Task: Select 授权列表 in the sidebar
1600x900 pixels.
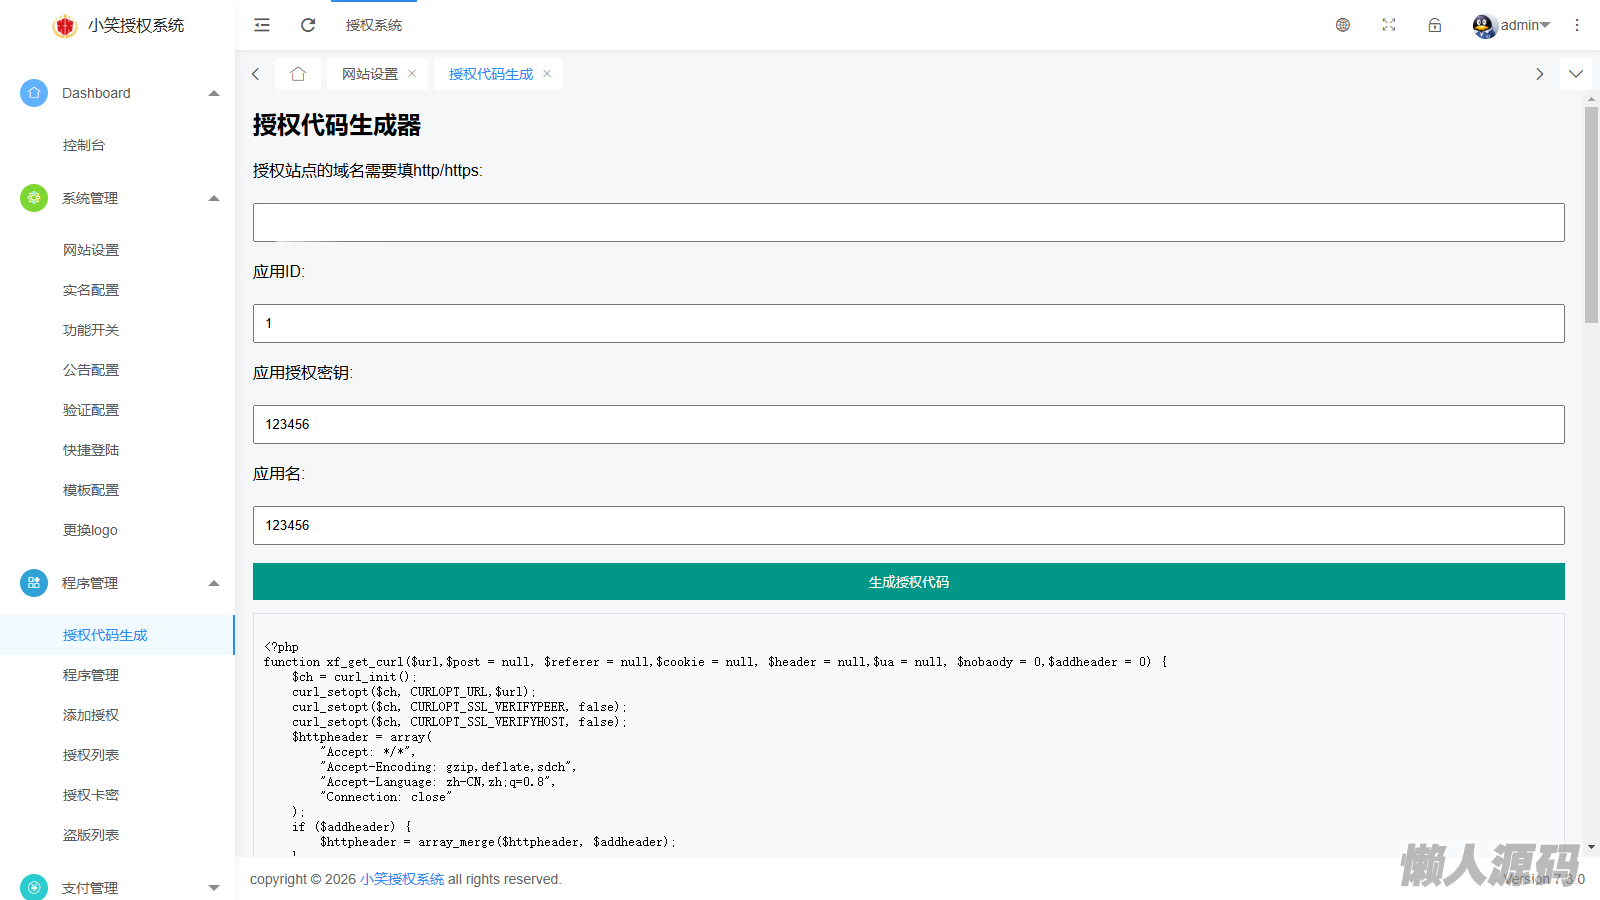Action: click(91, 755)
